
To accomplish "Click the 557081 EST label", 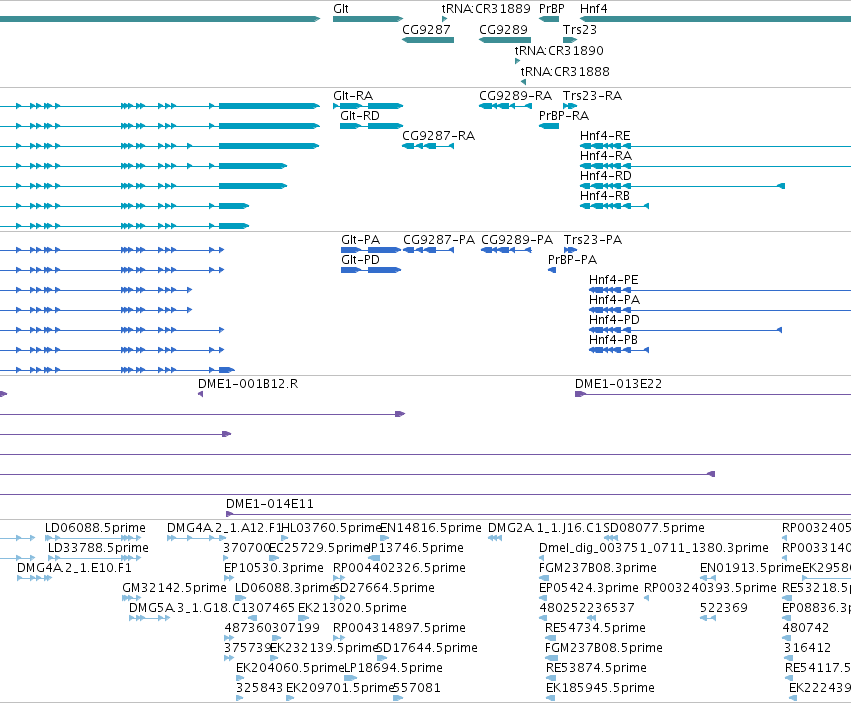I will tap(417, 688).
